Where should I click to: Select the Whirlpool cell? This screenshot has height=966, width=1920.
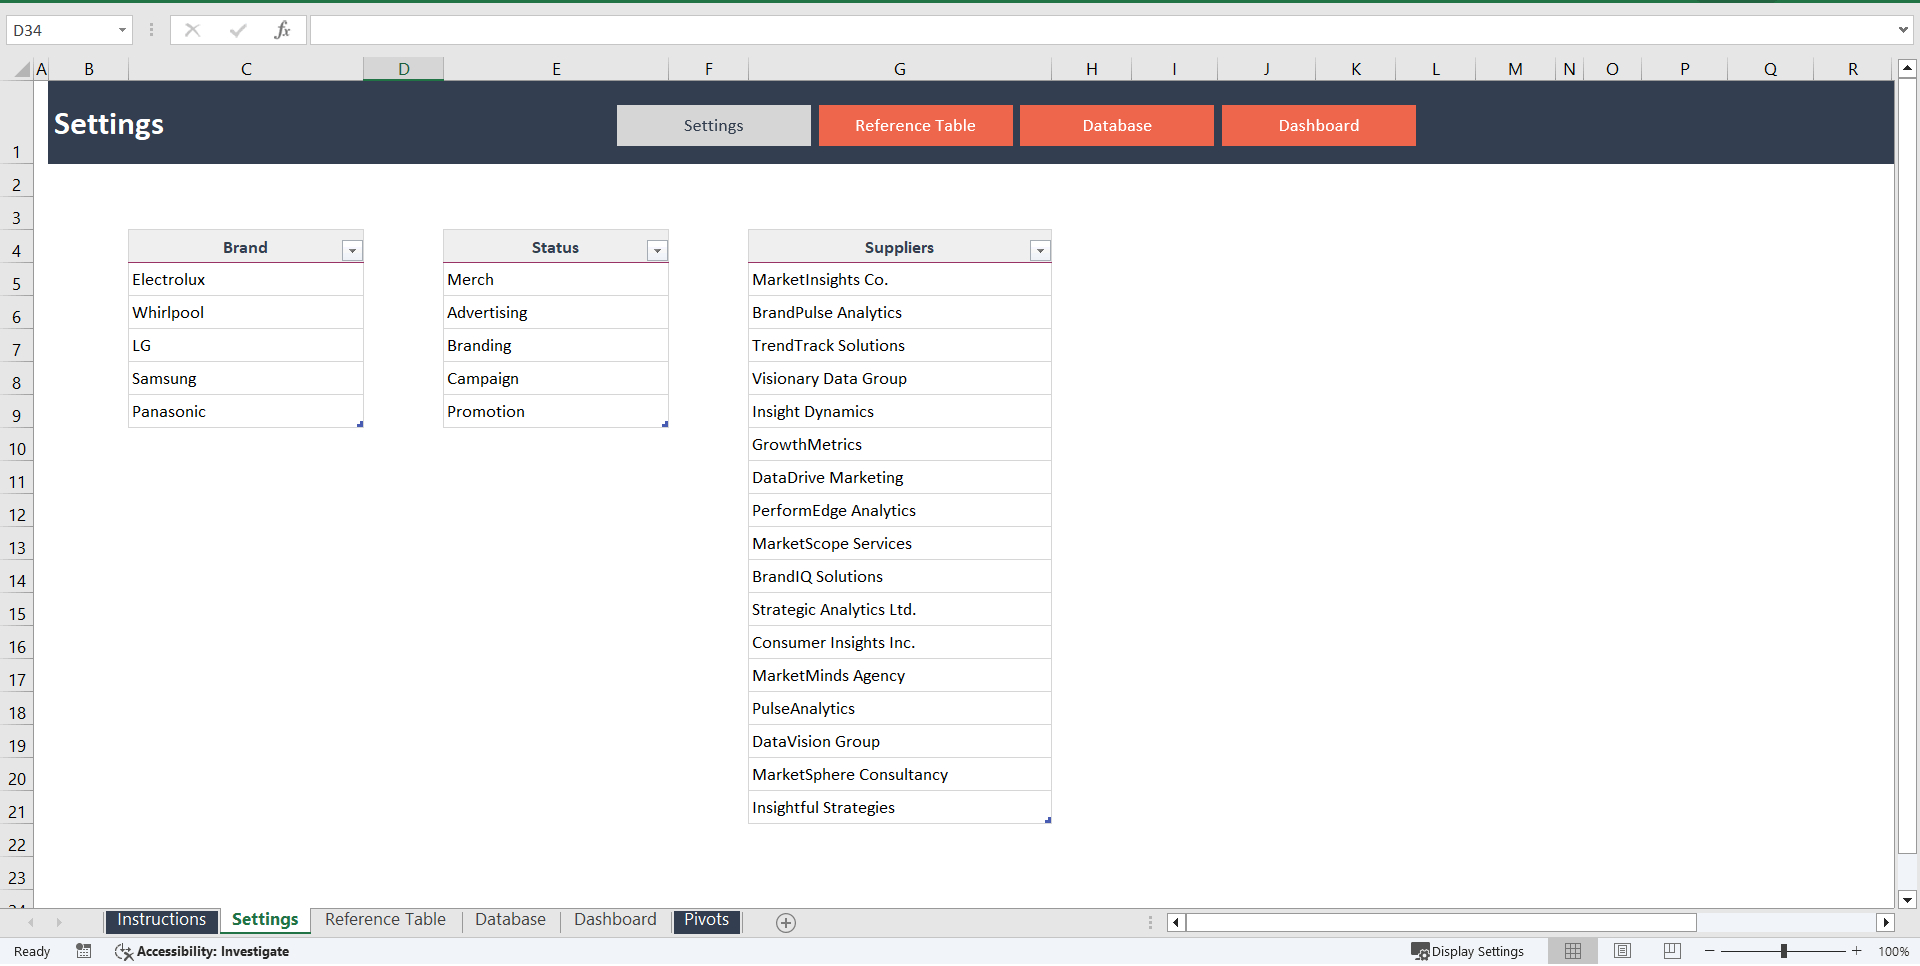[246, 313]
